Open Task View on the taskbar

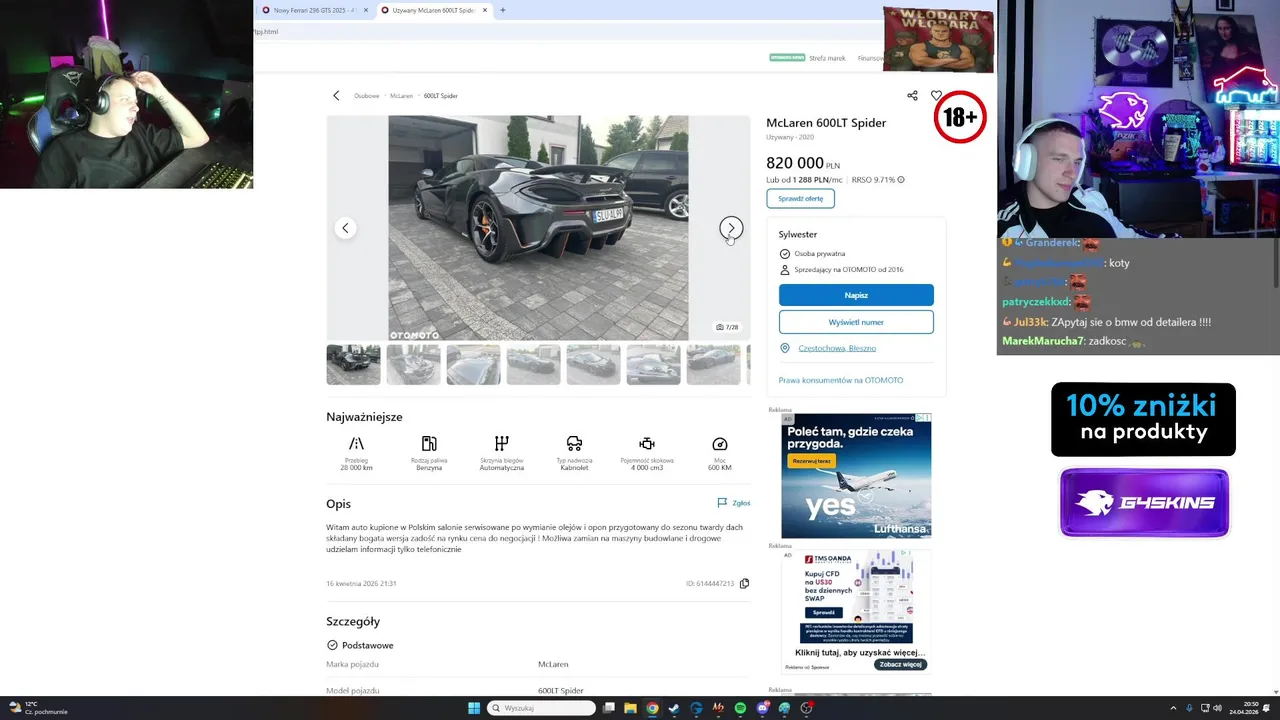(x=608, y=708)
